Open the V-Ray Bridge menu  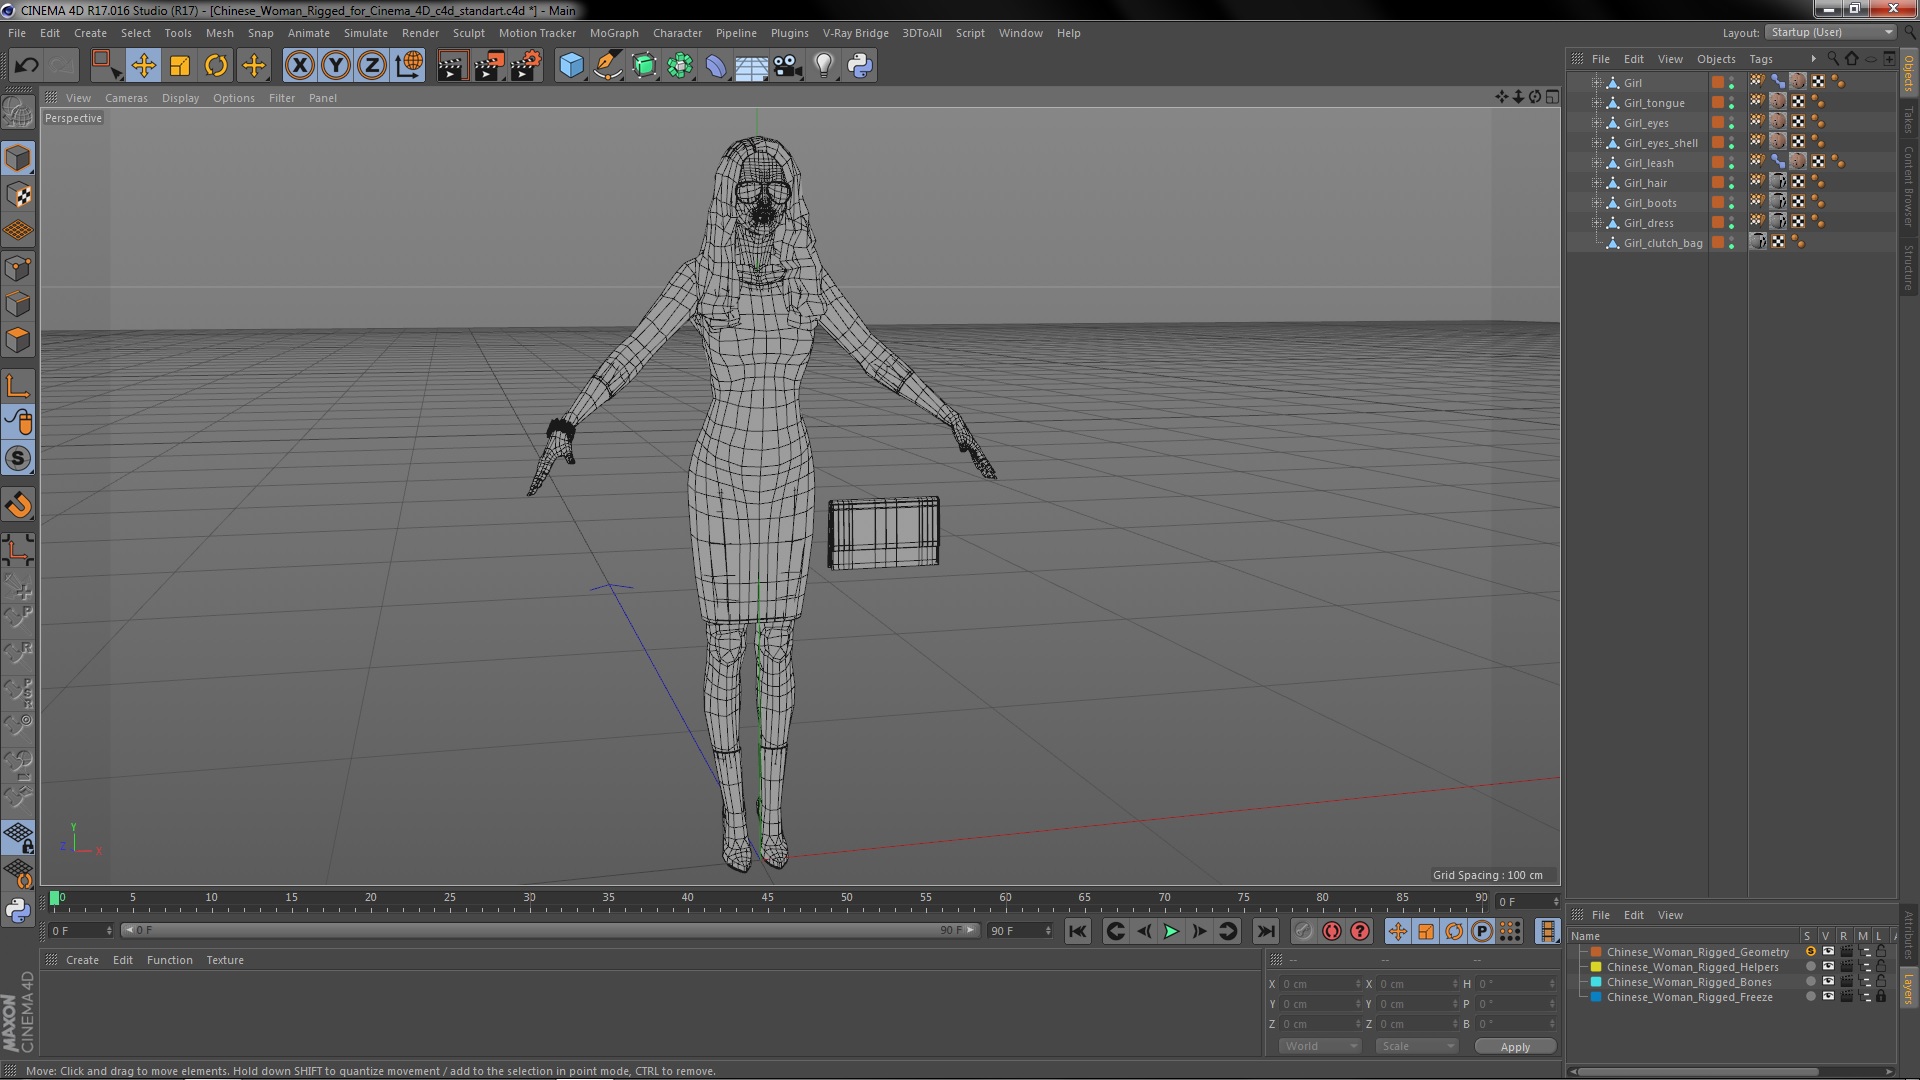pyautogui.click(x=855, y=33)
